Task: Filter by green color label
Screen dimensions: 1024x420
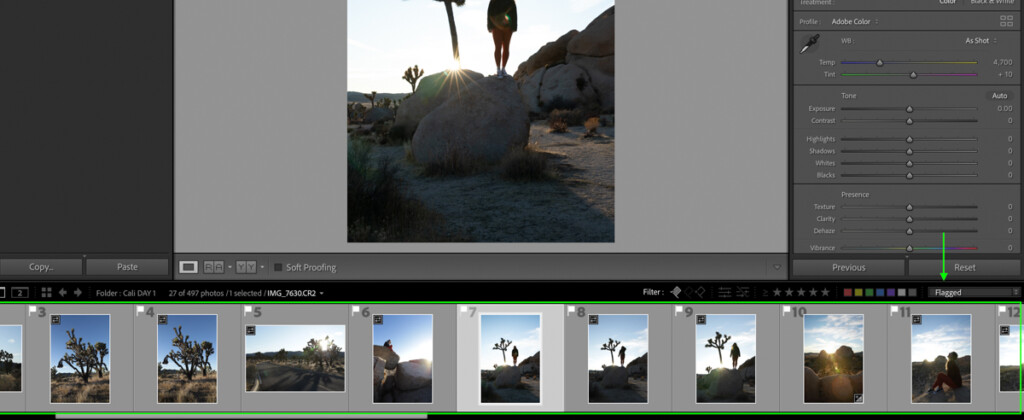Action: click(x=869, y=293)
